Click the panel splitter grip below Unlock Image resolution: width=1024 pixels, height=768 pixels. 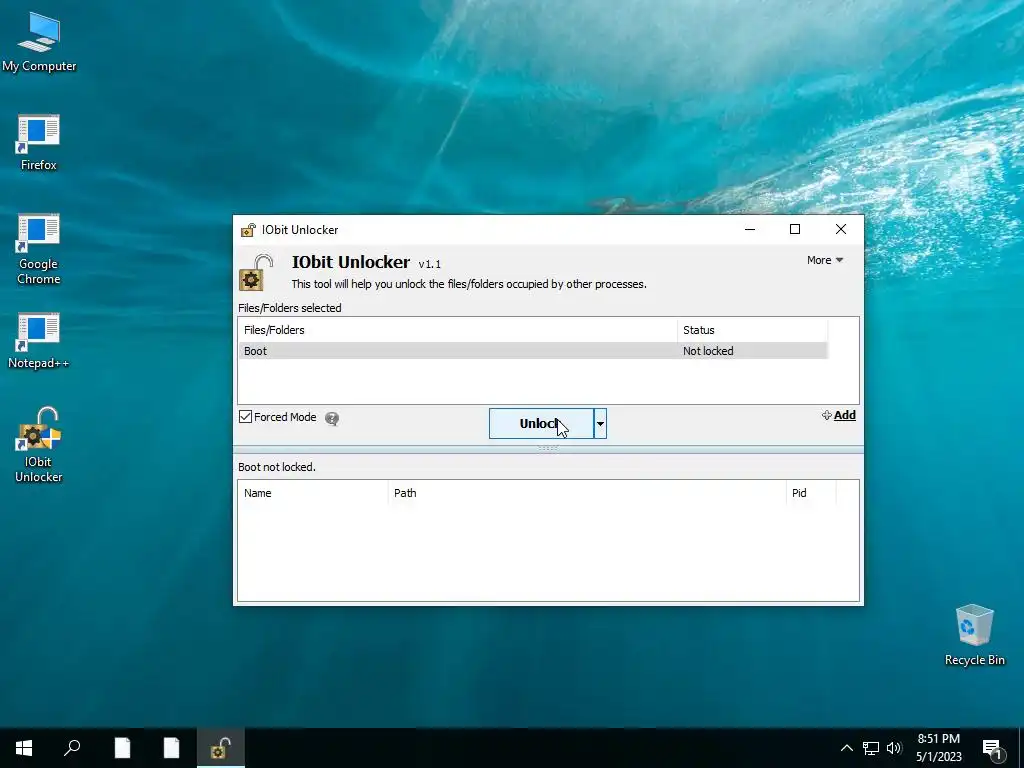click(x=548, y=448)
